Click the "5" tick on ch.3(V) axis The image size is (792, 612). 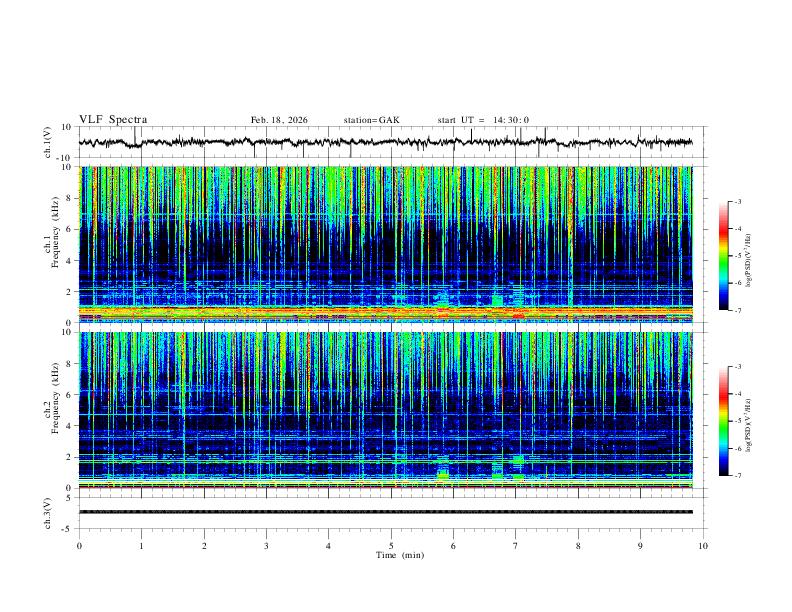(70, 497)
